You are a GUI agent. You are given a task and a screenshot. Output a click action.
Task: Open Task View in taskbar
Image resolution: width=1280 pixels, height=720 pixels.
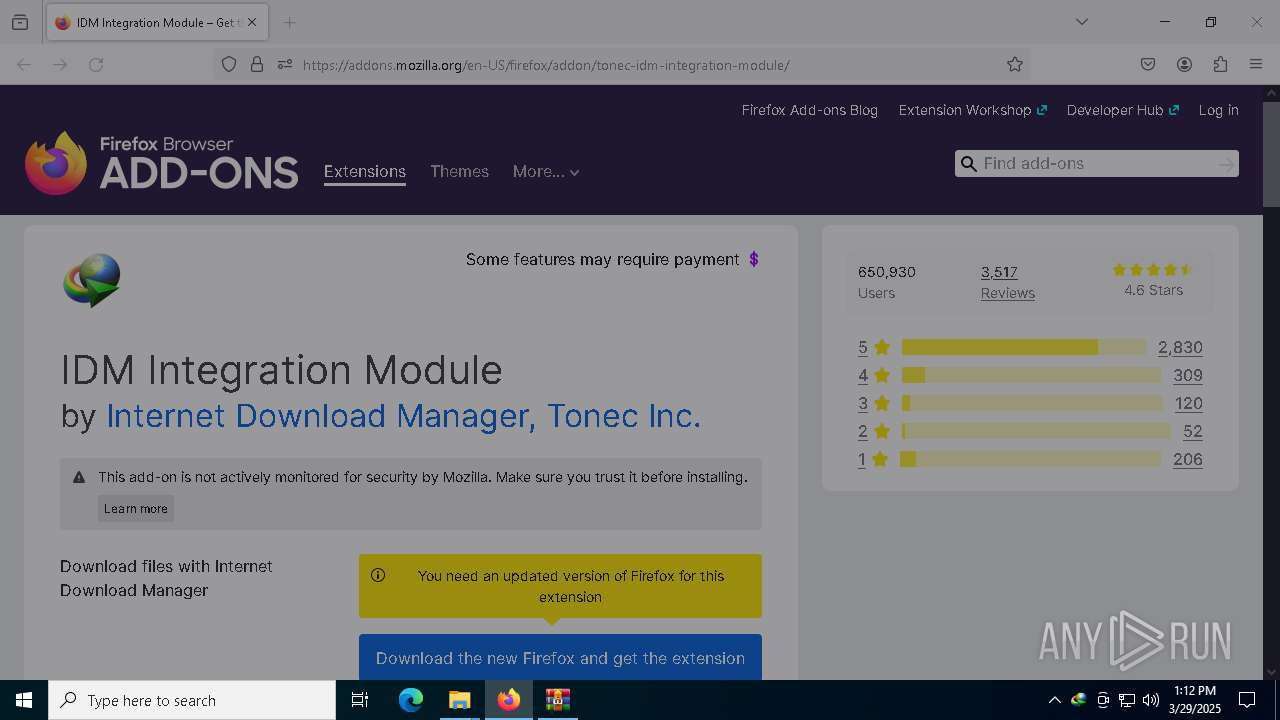coord(360,700)
